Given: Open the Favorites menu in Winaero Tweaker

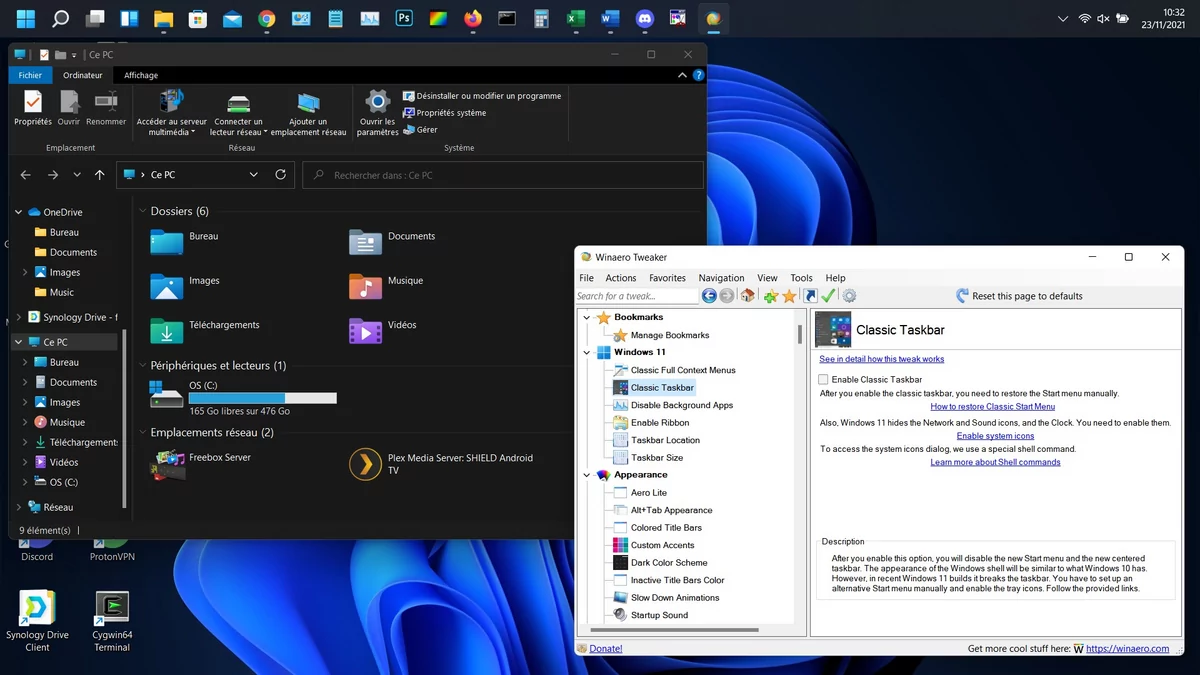Looking at the screenshot, I should pos(667,278).
